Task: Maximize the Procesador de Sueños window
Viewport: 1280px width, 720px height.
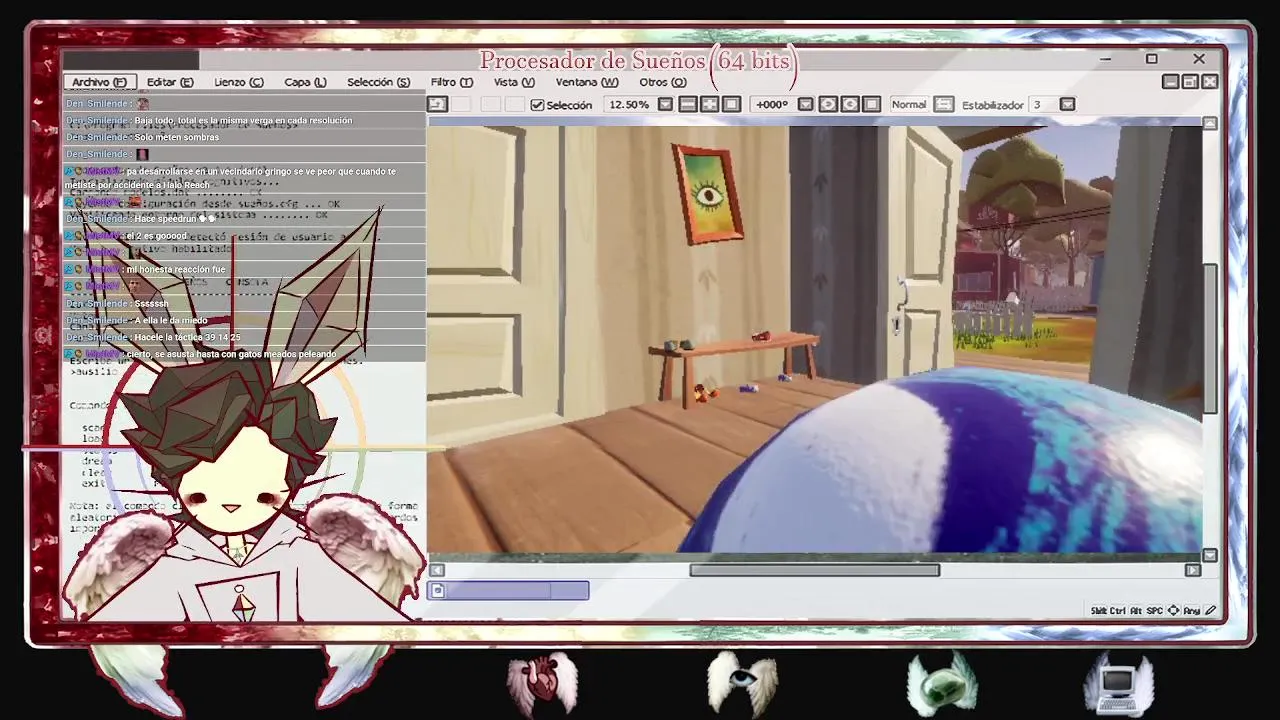Action: pyautogui.click(x=1152, y=59)
